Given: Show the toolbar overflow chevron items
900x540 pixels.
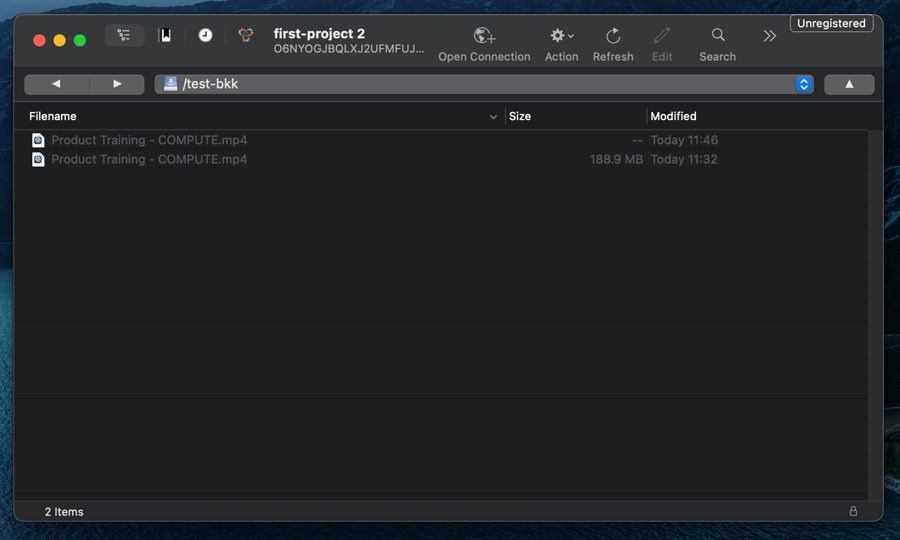Looking at the screenshot, I should coord(769,36).
